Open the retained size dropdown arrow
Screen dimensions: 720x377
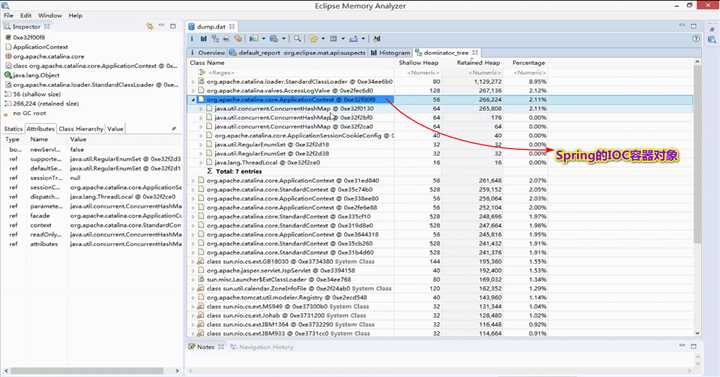click(343, 39)
